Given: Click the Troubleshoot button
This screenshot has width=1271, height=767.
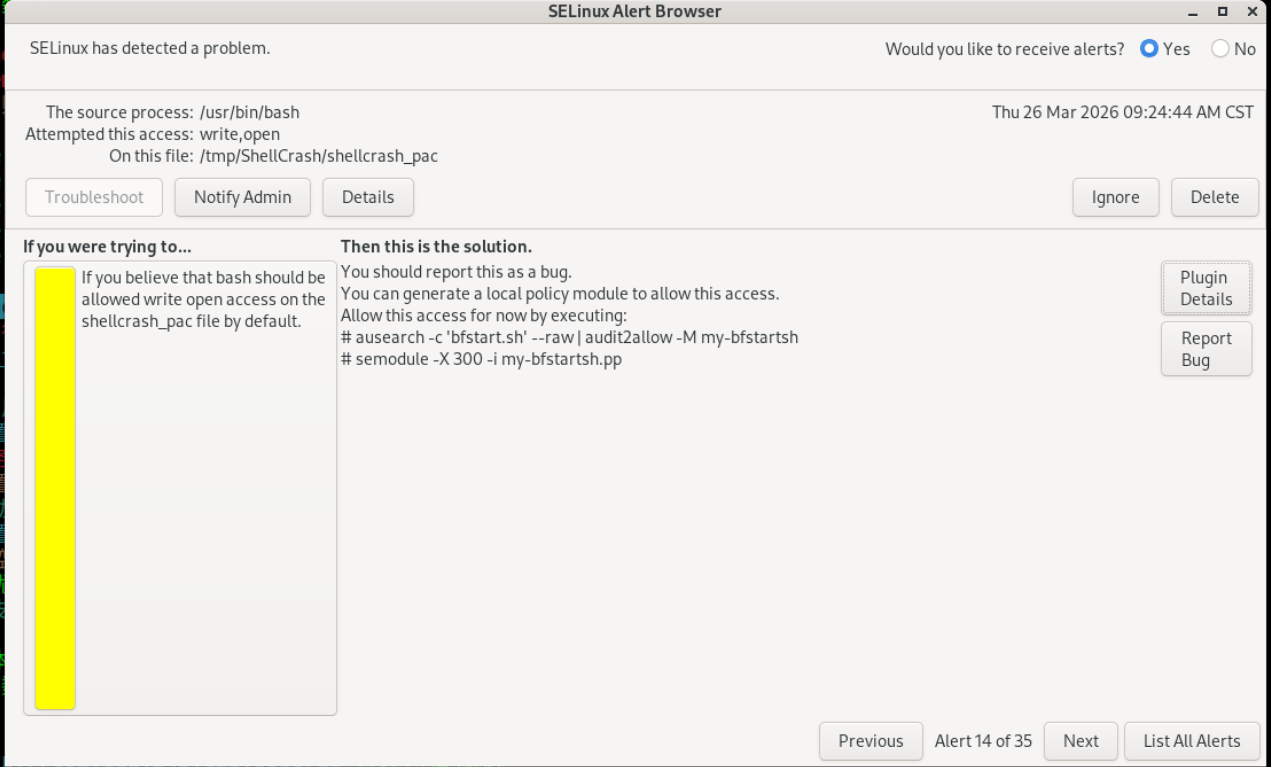Looking at the screenshot, I should click(94, 197).
